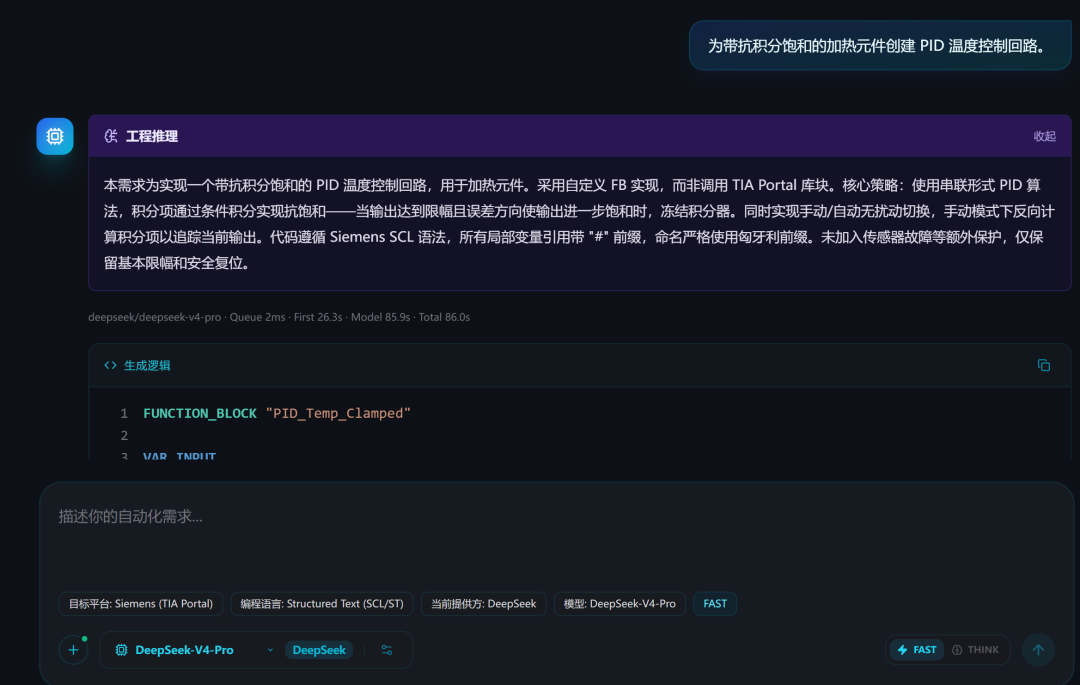Click the blue chip assistant avatar icon
Viewport: 1080px width, 685px height.
point(55,136)
